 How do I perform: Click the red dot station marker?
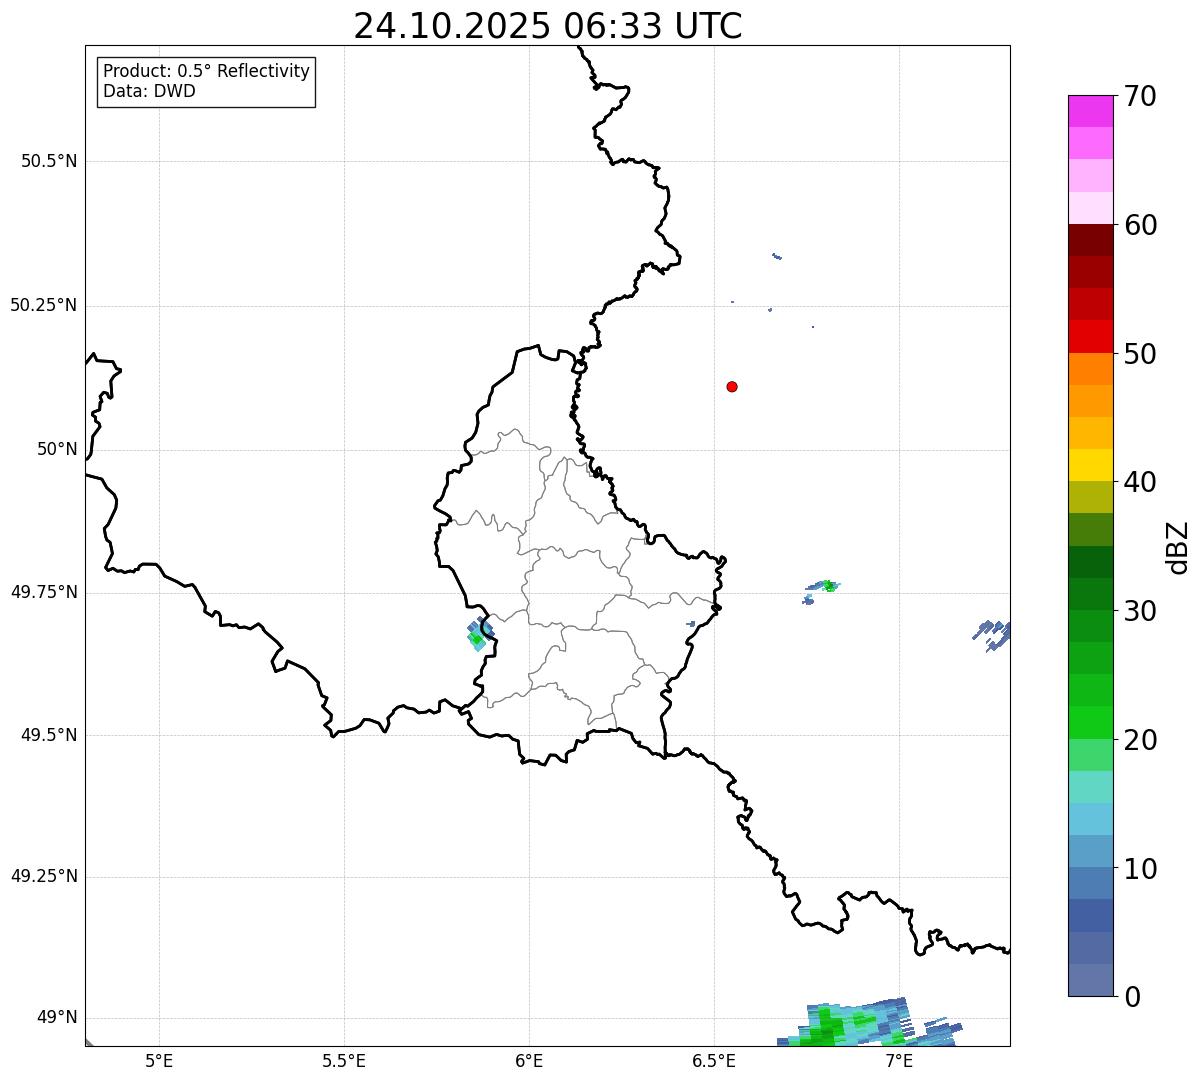point(732,387)
